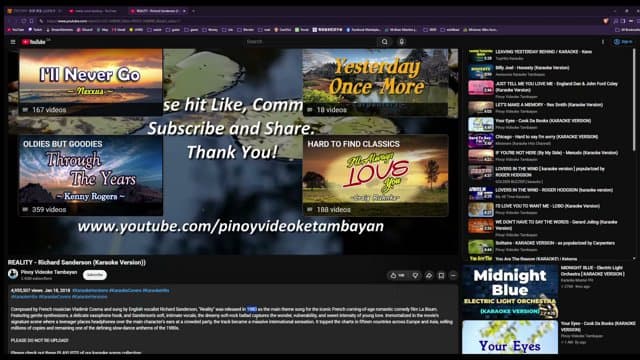This screenshot has width=640, height=360.
Task: Click the first hashtag link in the description
Action: pos(90,290)
